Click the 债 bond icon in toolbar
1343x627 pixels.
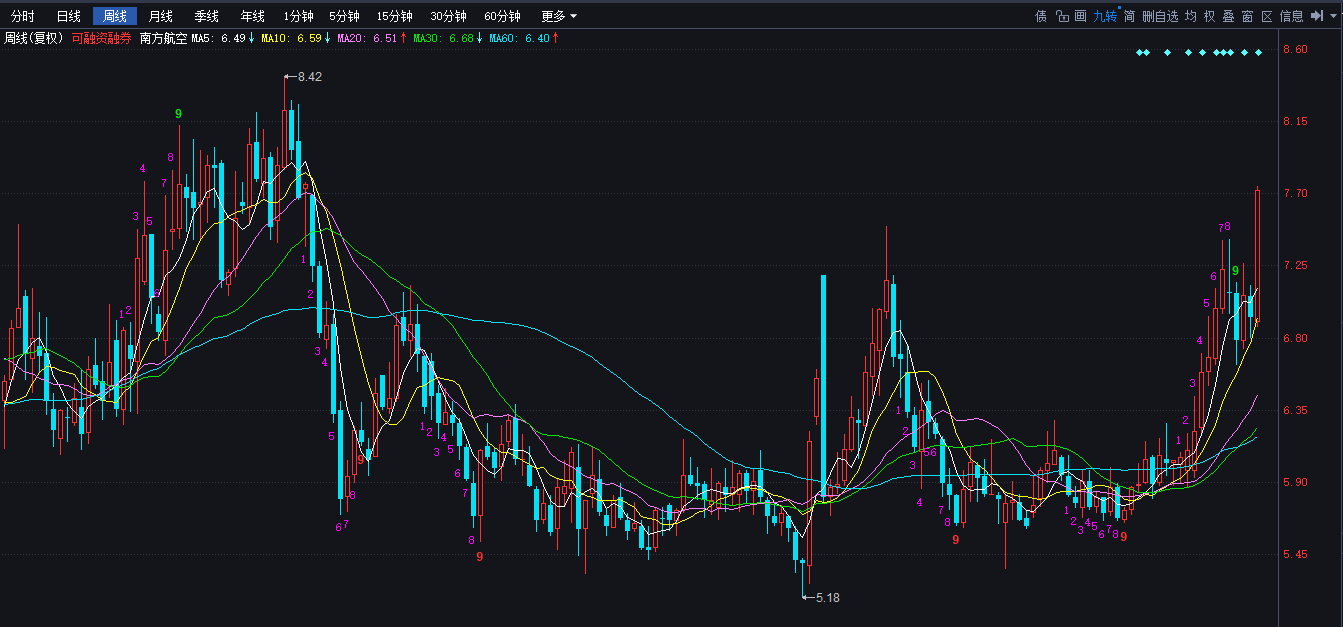1041,16
